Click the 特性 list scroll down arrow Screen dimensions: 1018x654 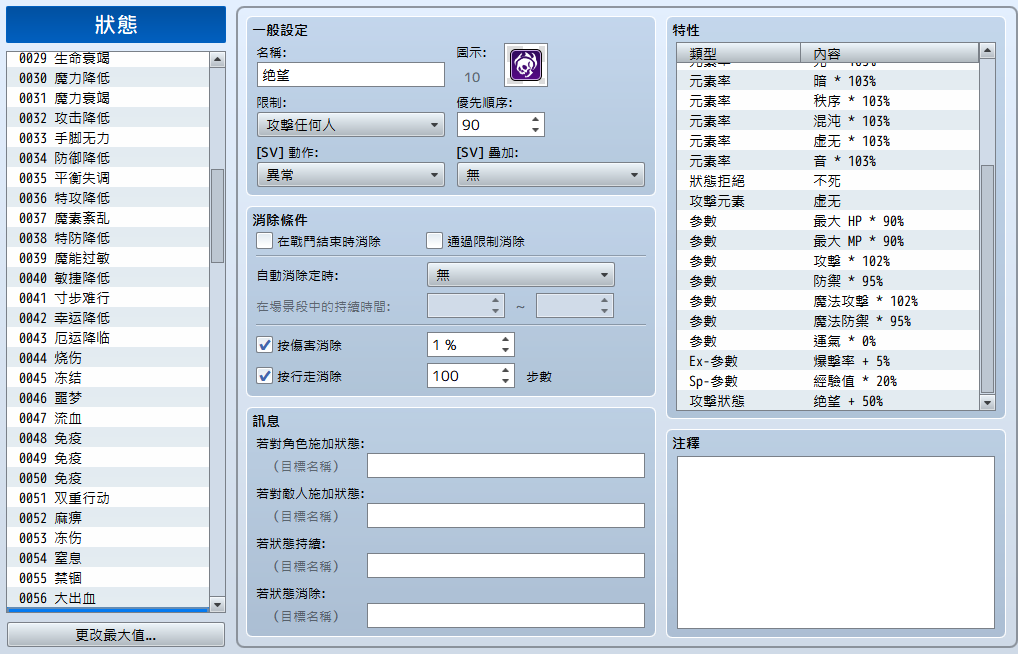987,403
